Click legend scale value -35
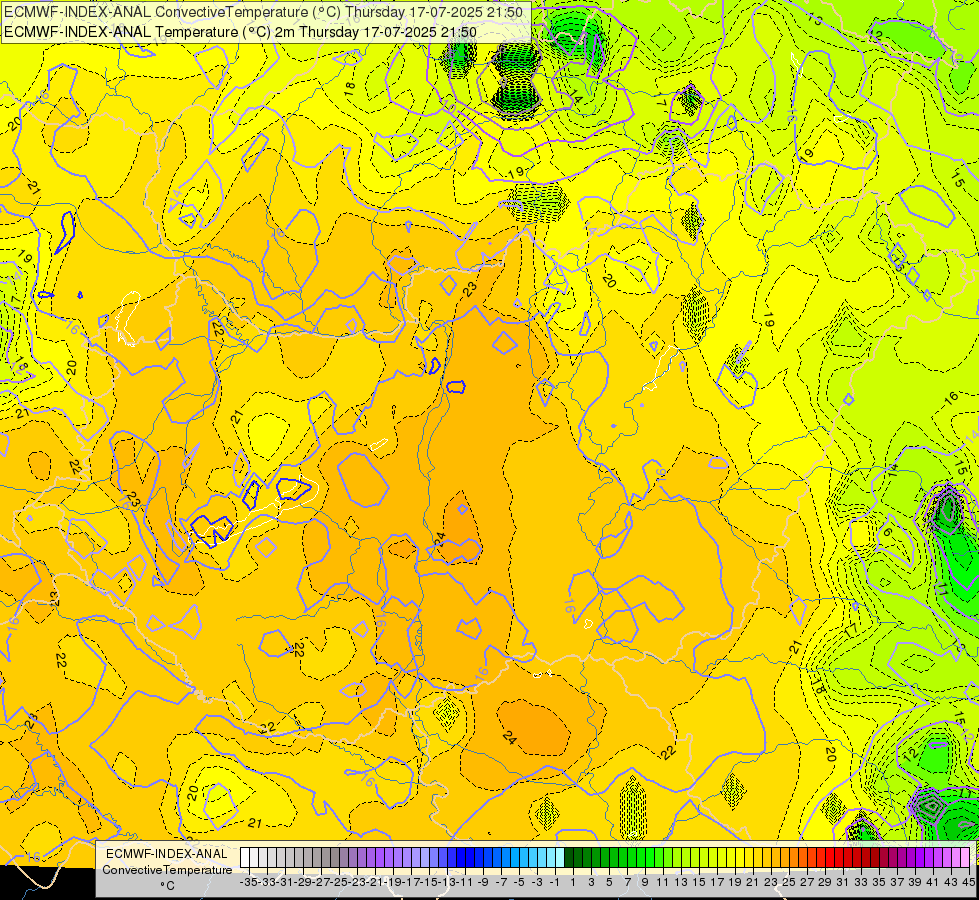979x900 pixels. (248, 882)
